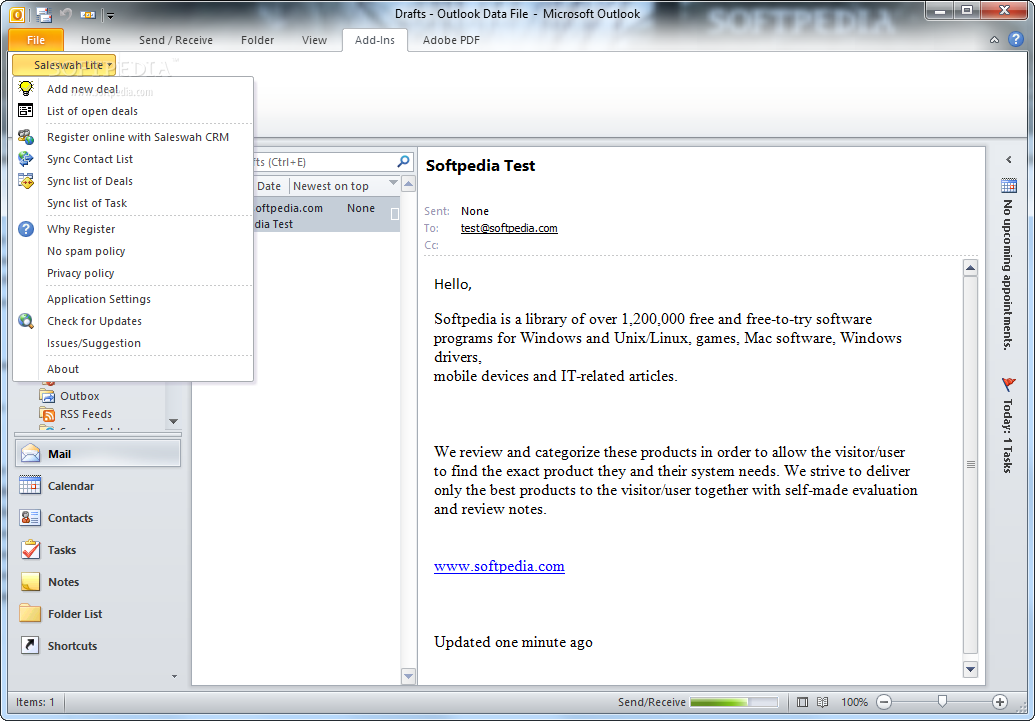
Task: Open the Tasks module
Action: [x=98, y=550]
